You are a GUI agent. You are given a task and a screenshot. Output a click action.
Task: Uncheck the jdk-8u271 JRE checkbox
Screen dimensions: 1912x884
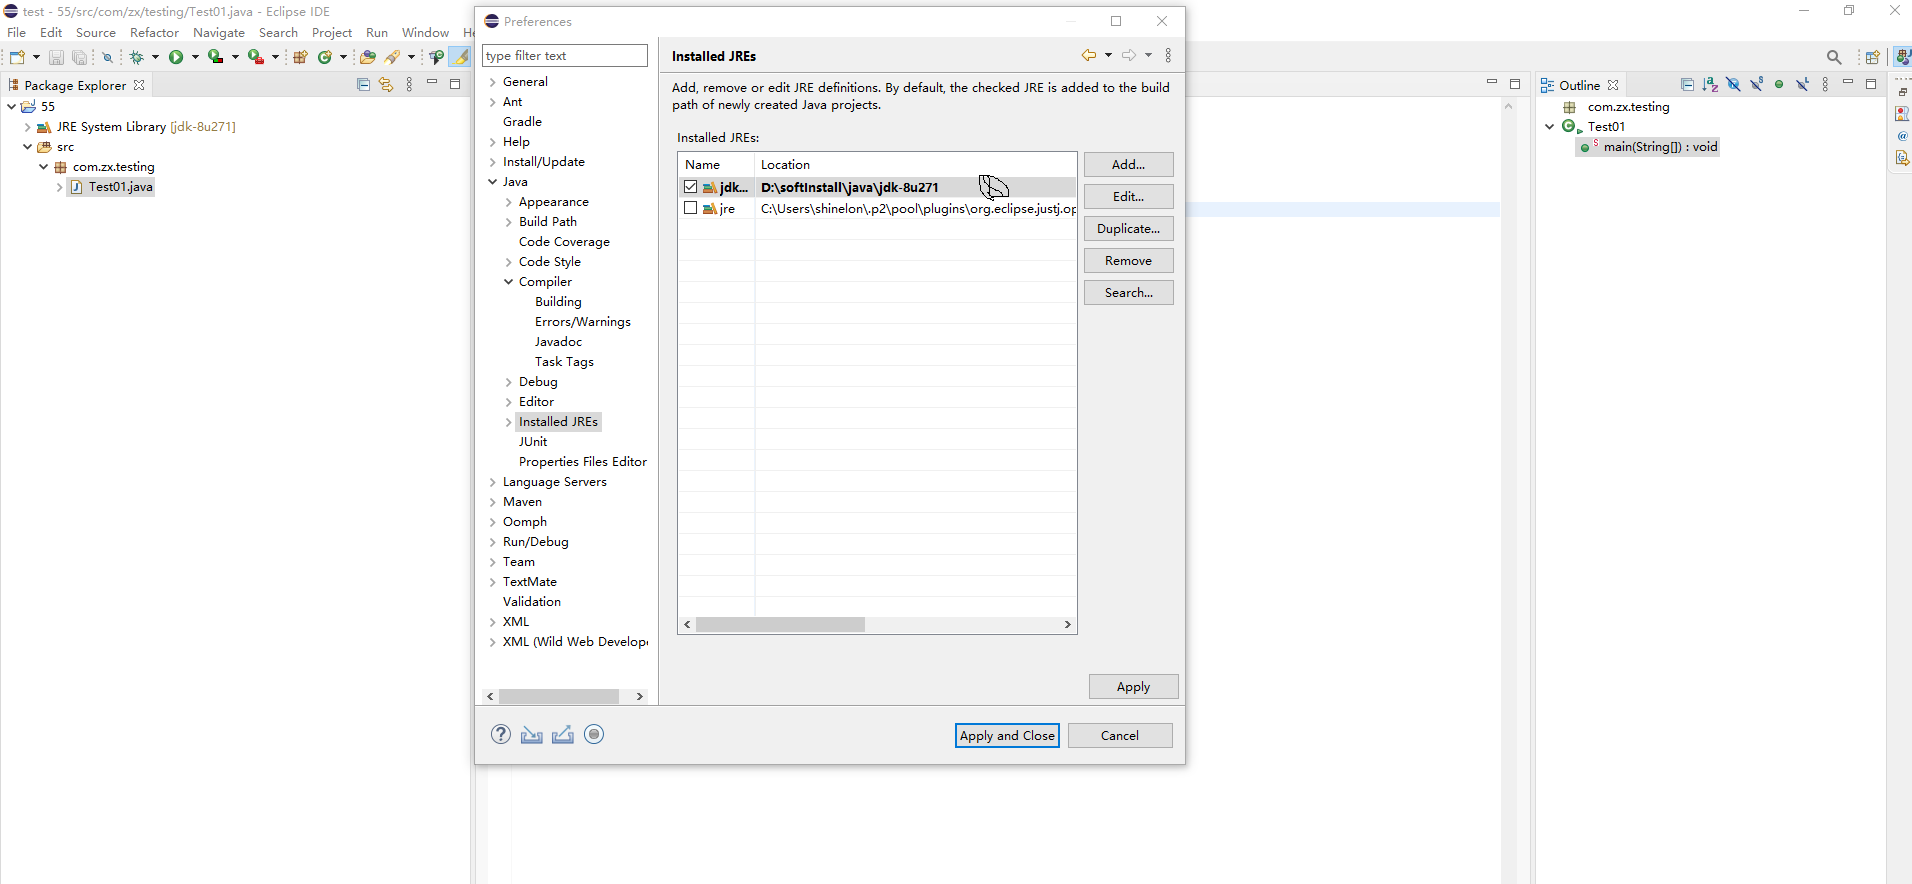point(690,187)
